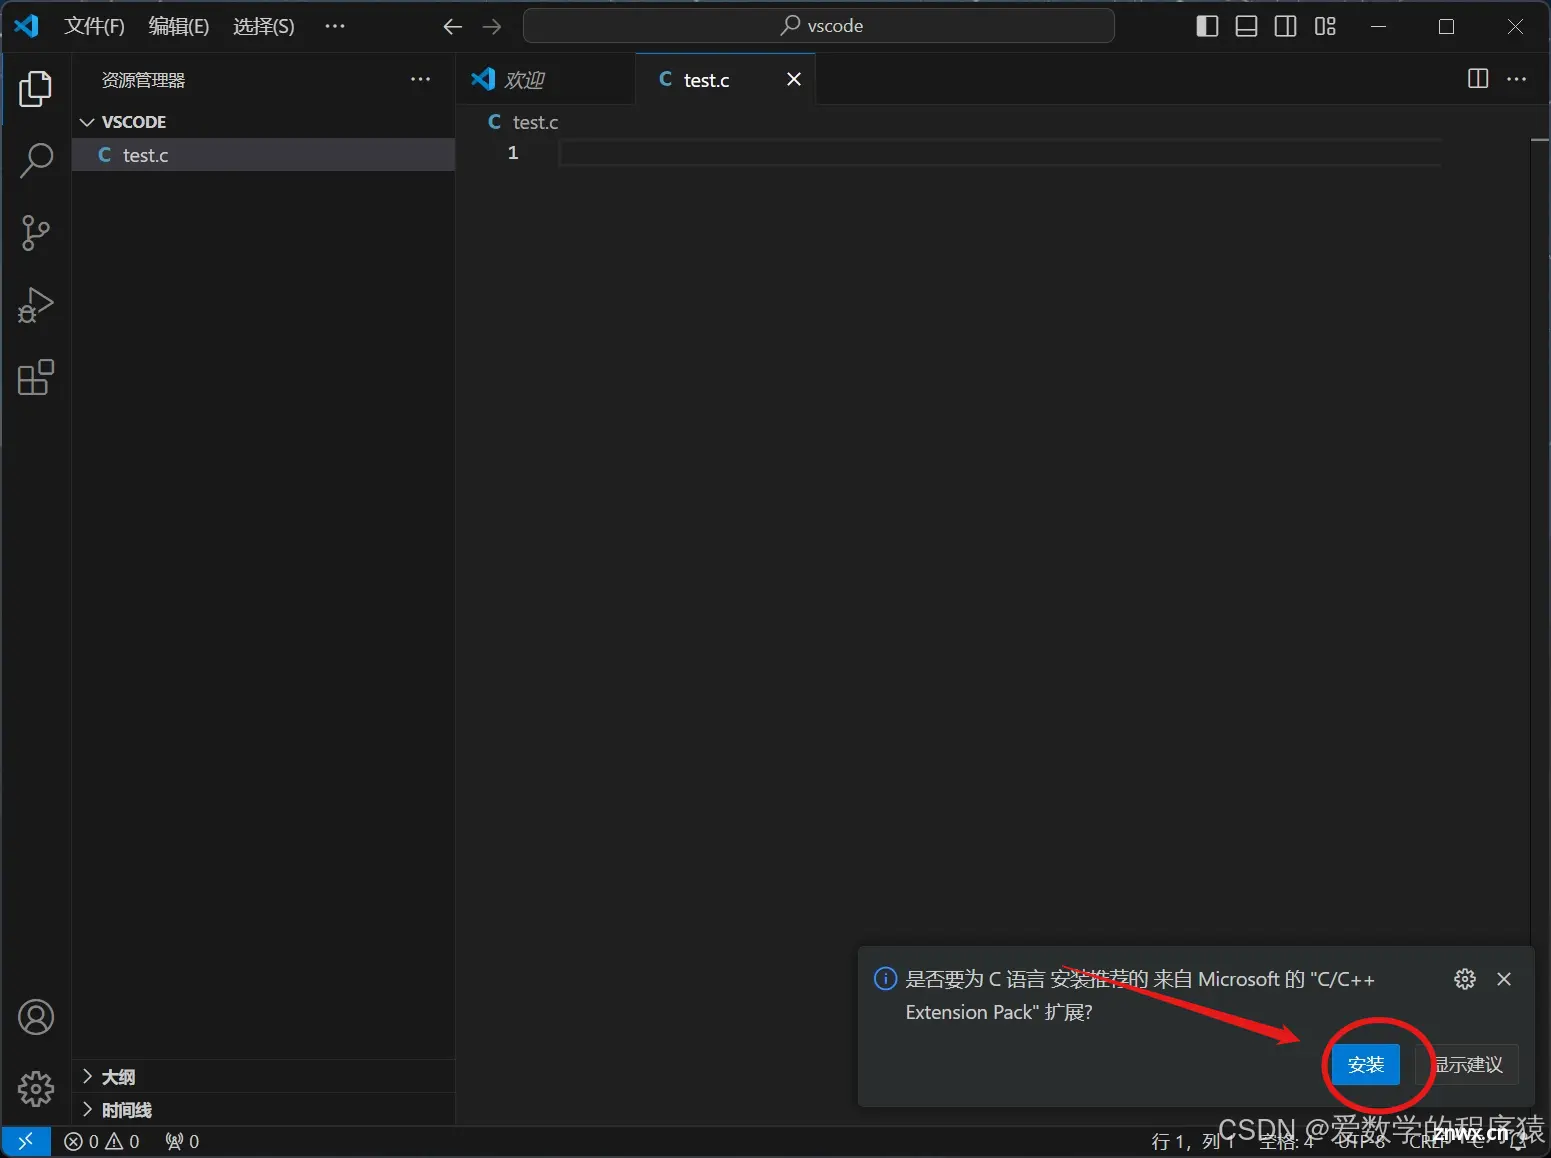1551x1158 pixels.
Task: Go back with the left arrow
Action: tap(452, 27)
